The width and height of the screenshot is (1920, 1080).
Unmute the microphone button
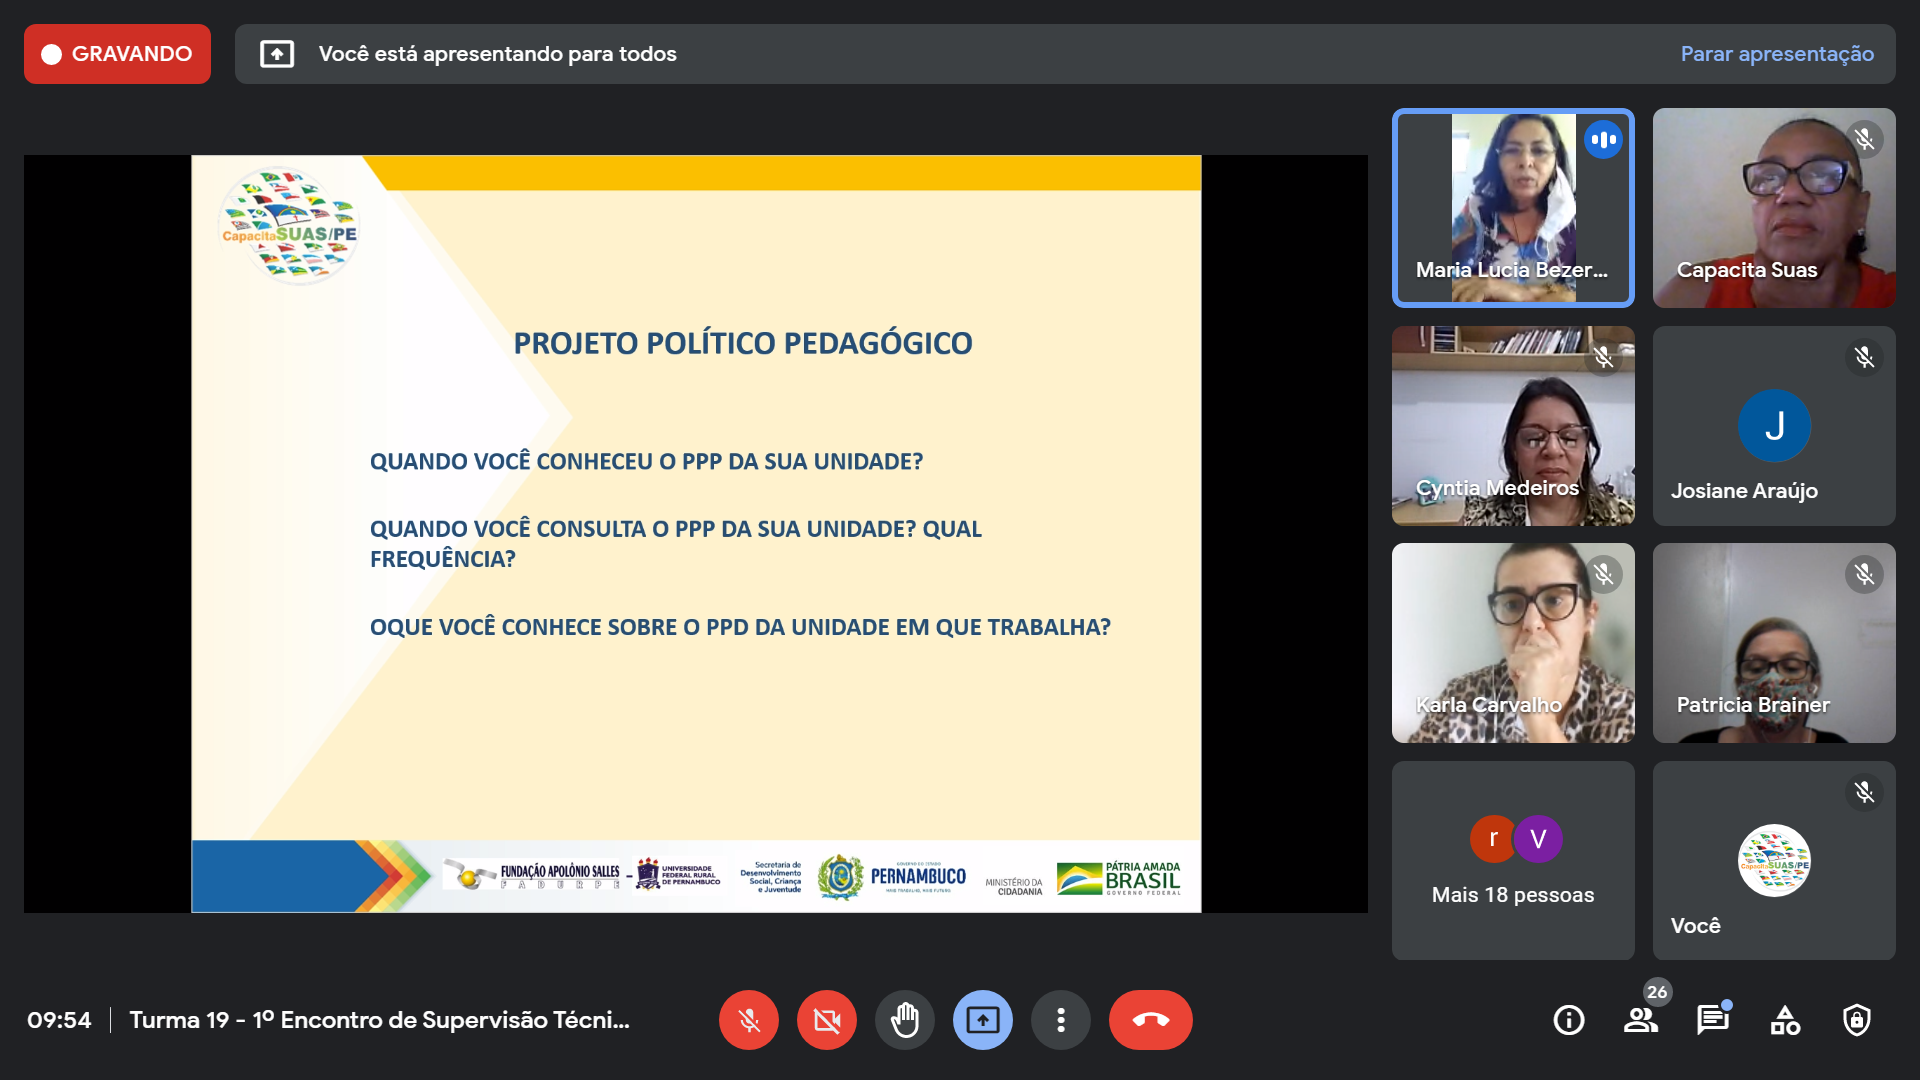coord(748,1020)
